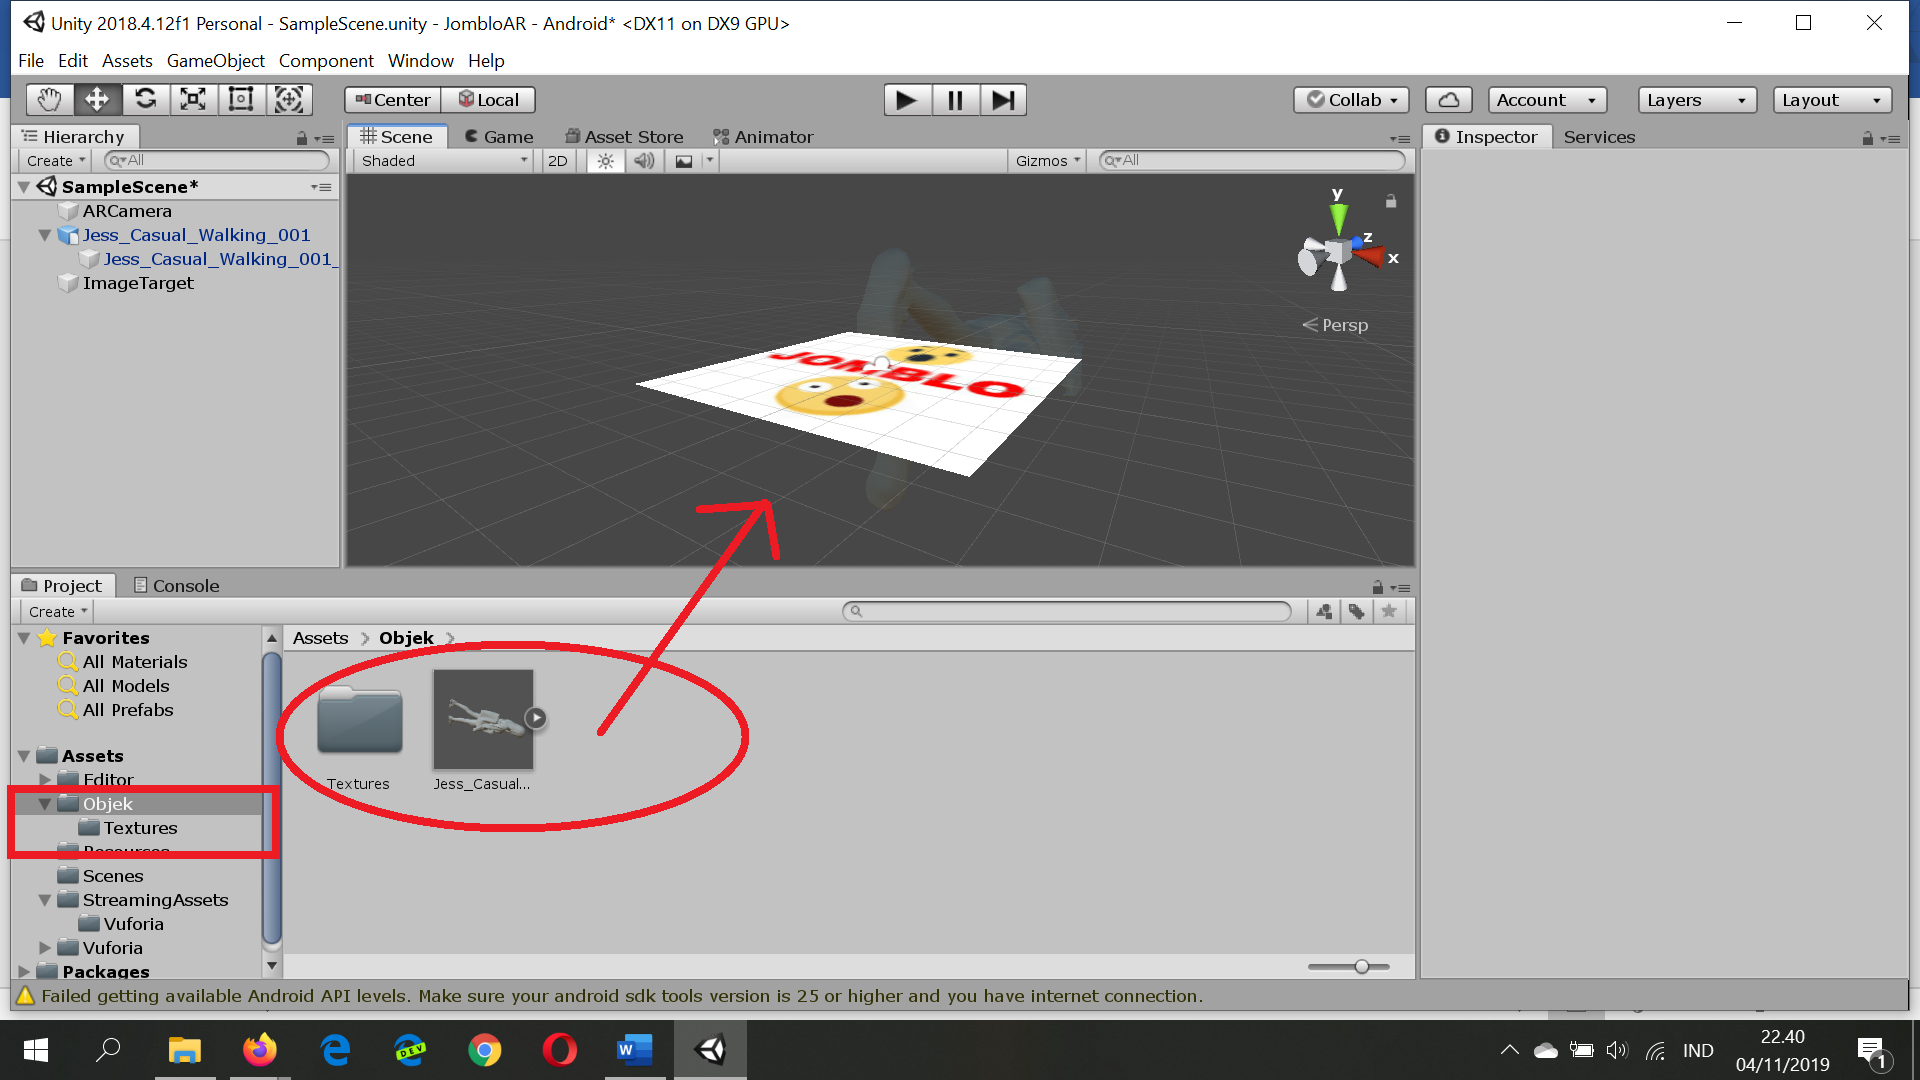Click the gizmo red X axis cone
This screenshot has height=1080, width=1920.
1370,256
